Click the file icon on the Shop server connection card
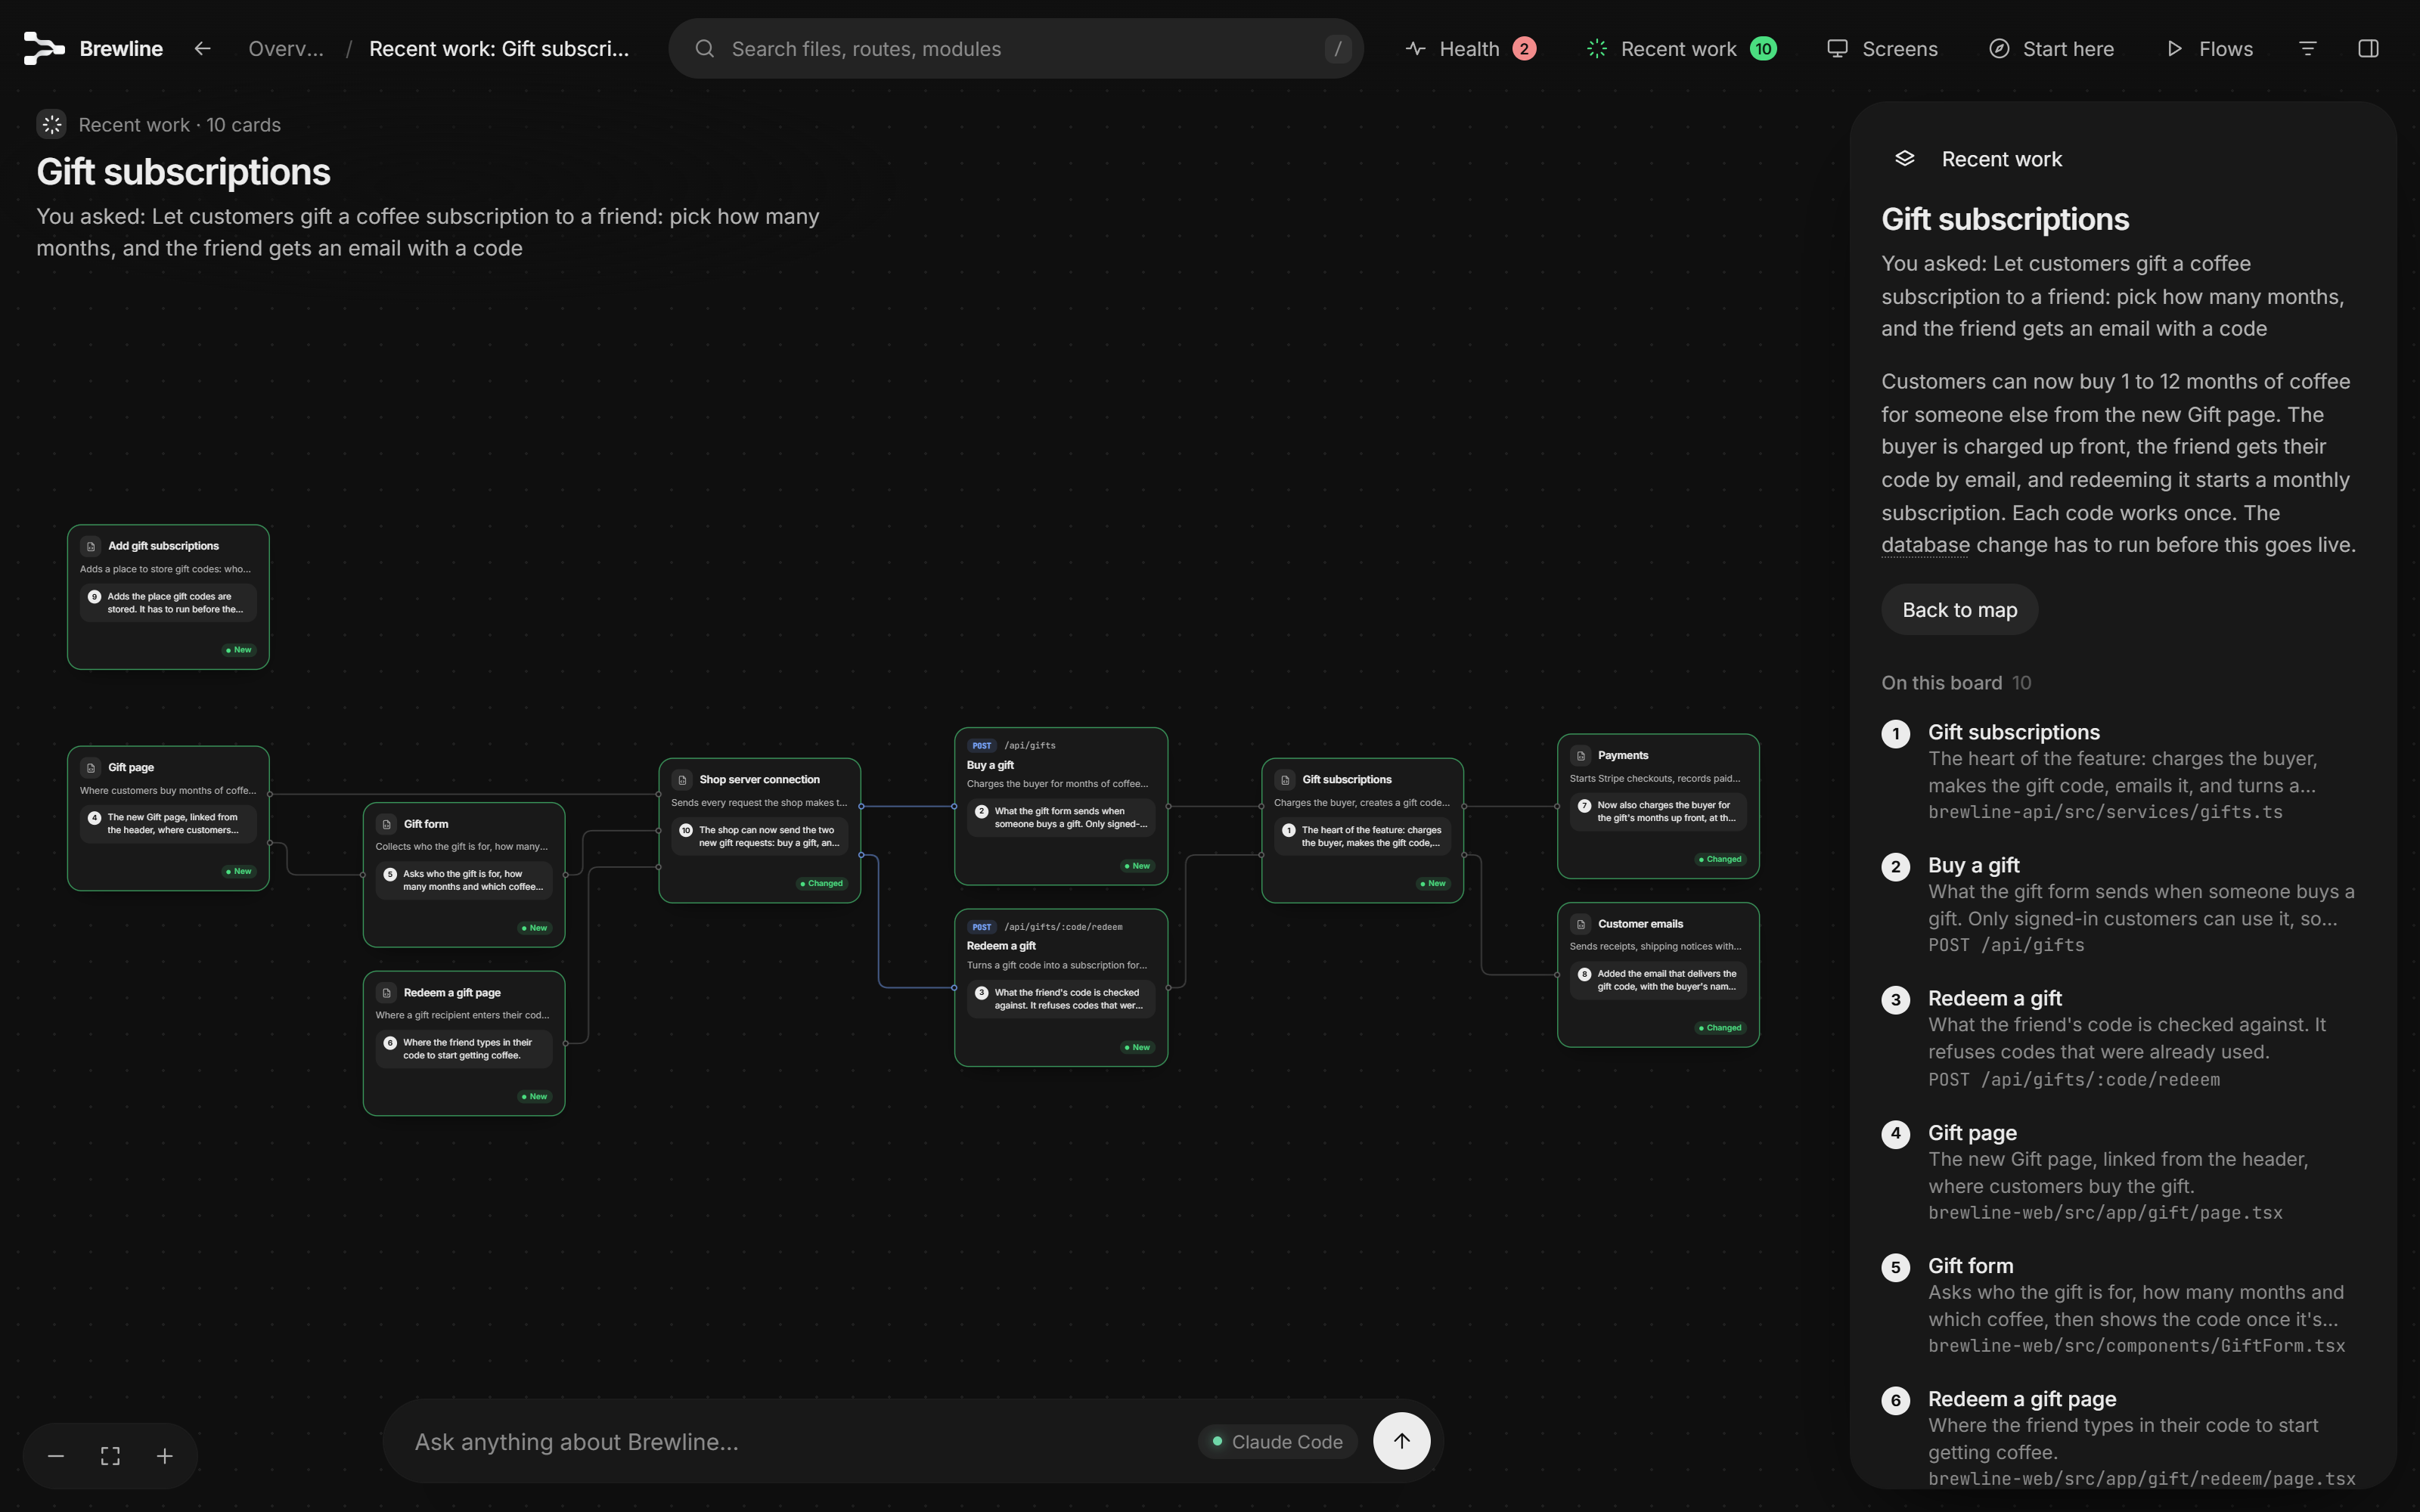This screenshot has height=1512, width=2420. click(x=682, y=780)
